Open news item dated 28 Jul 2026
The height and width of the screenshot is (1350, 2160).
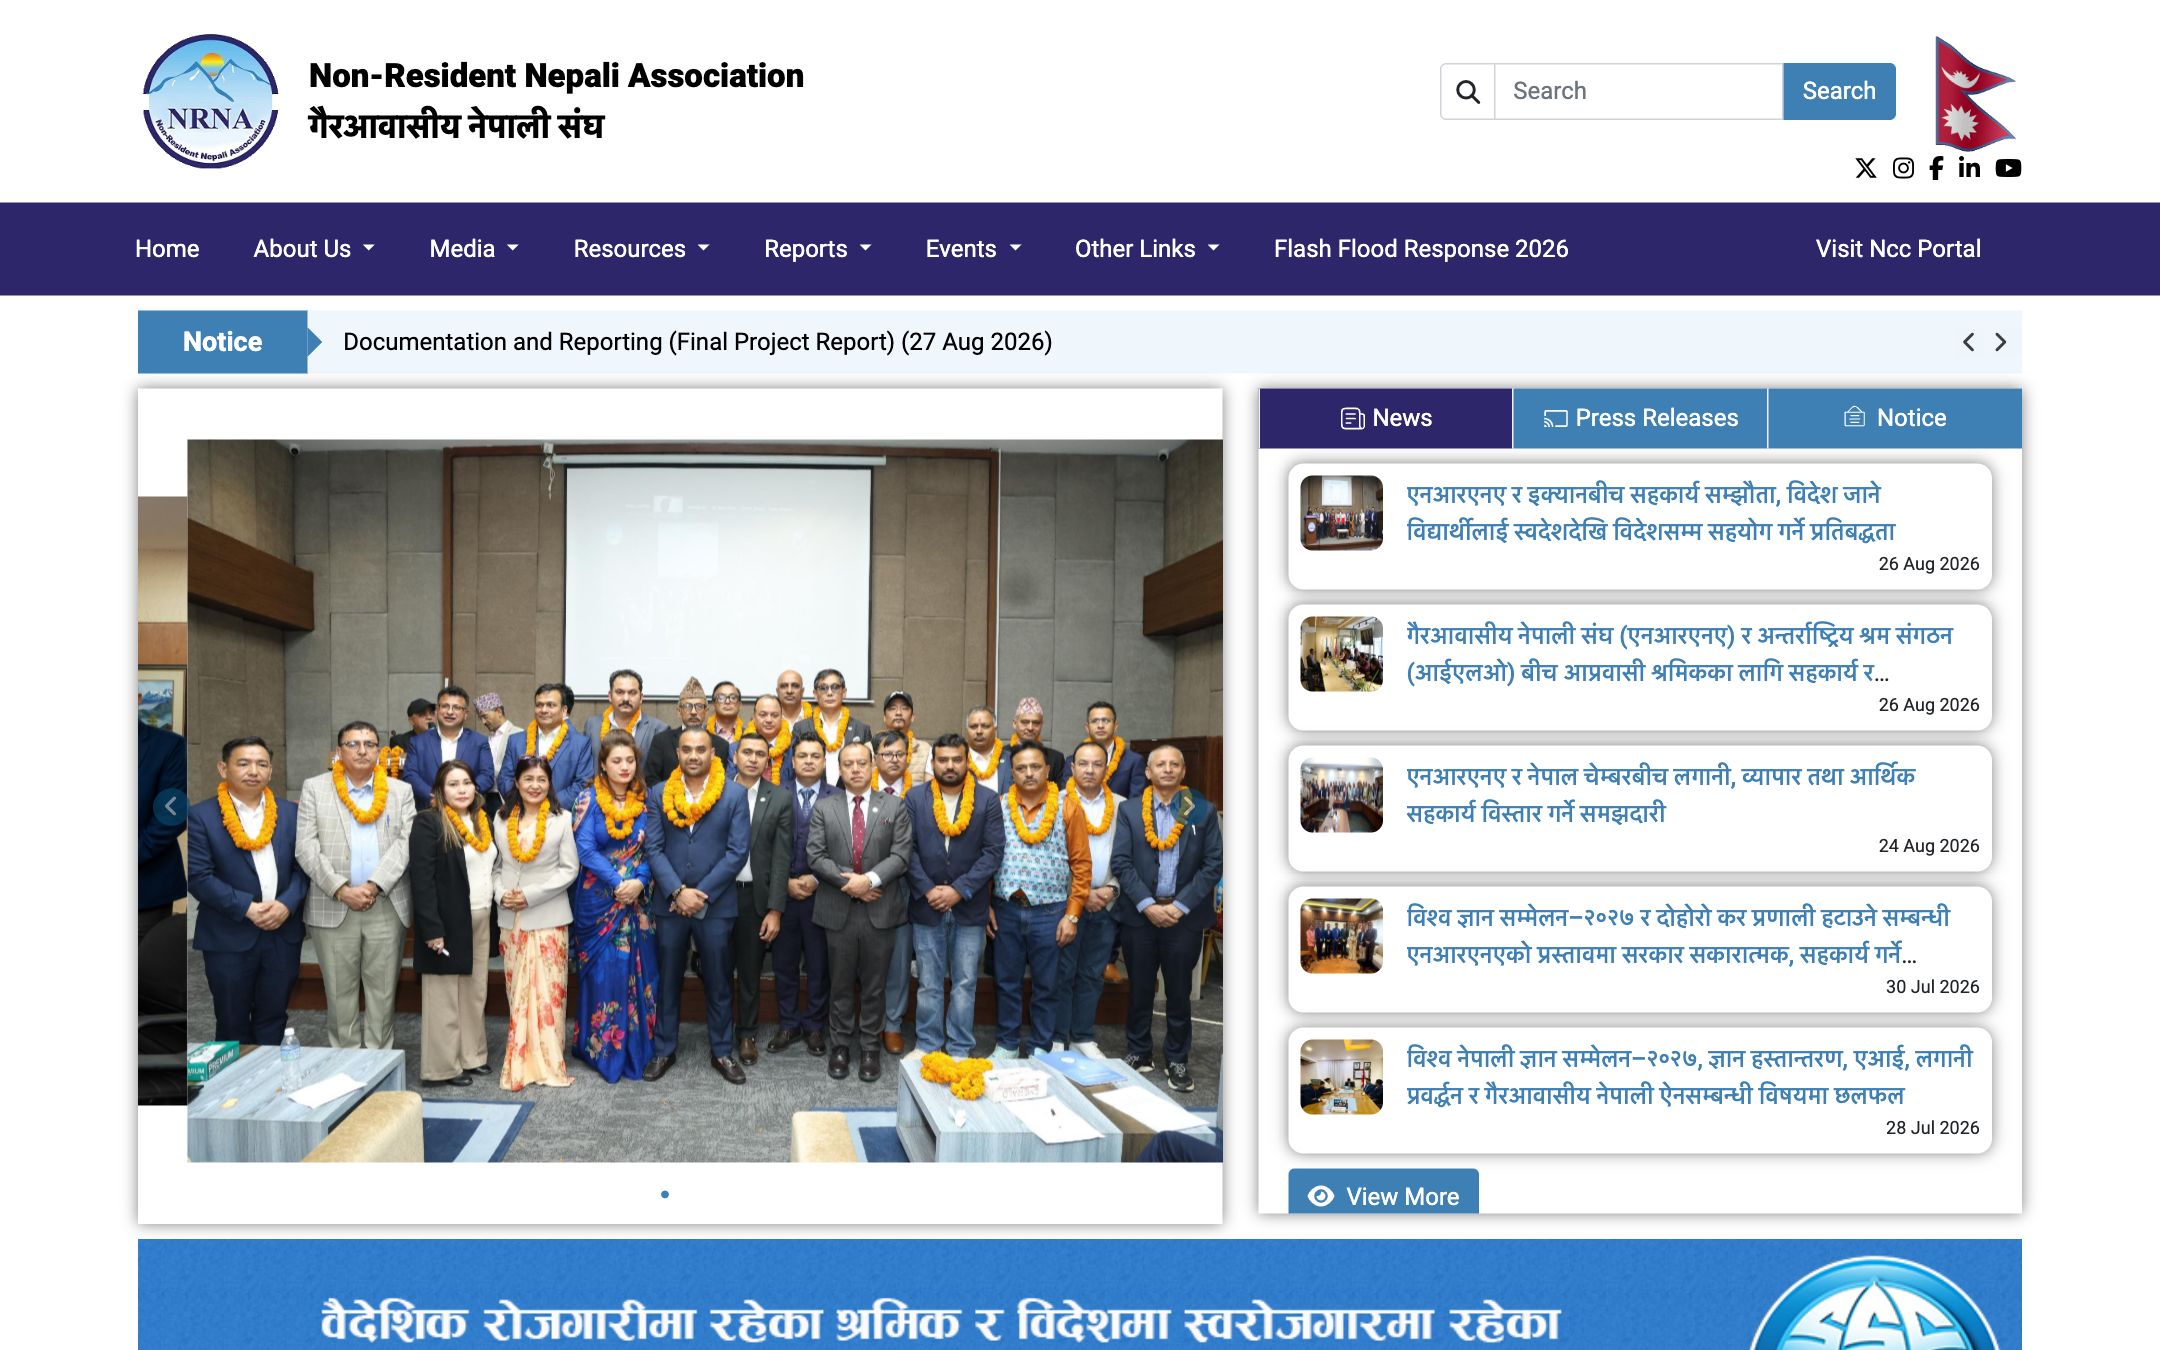pyautogui.click(x=1640, y=1090)
